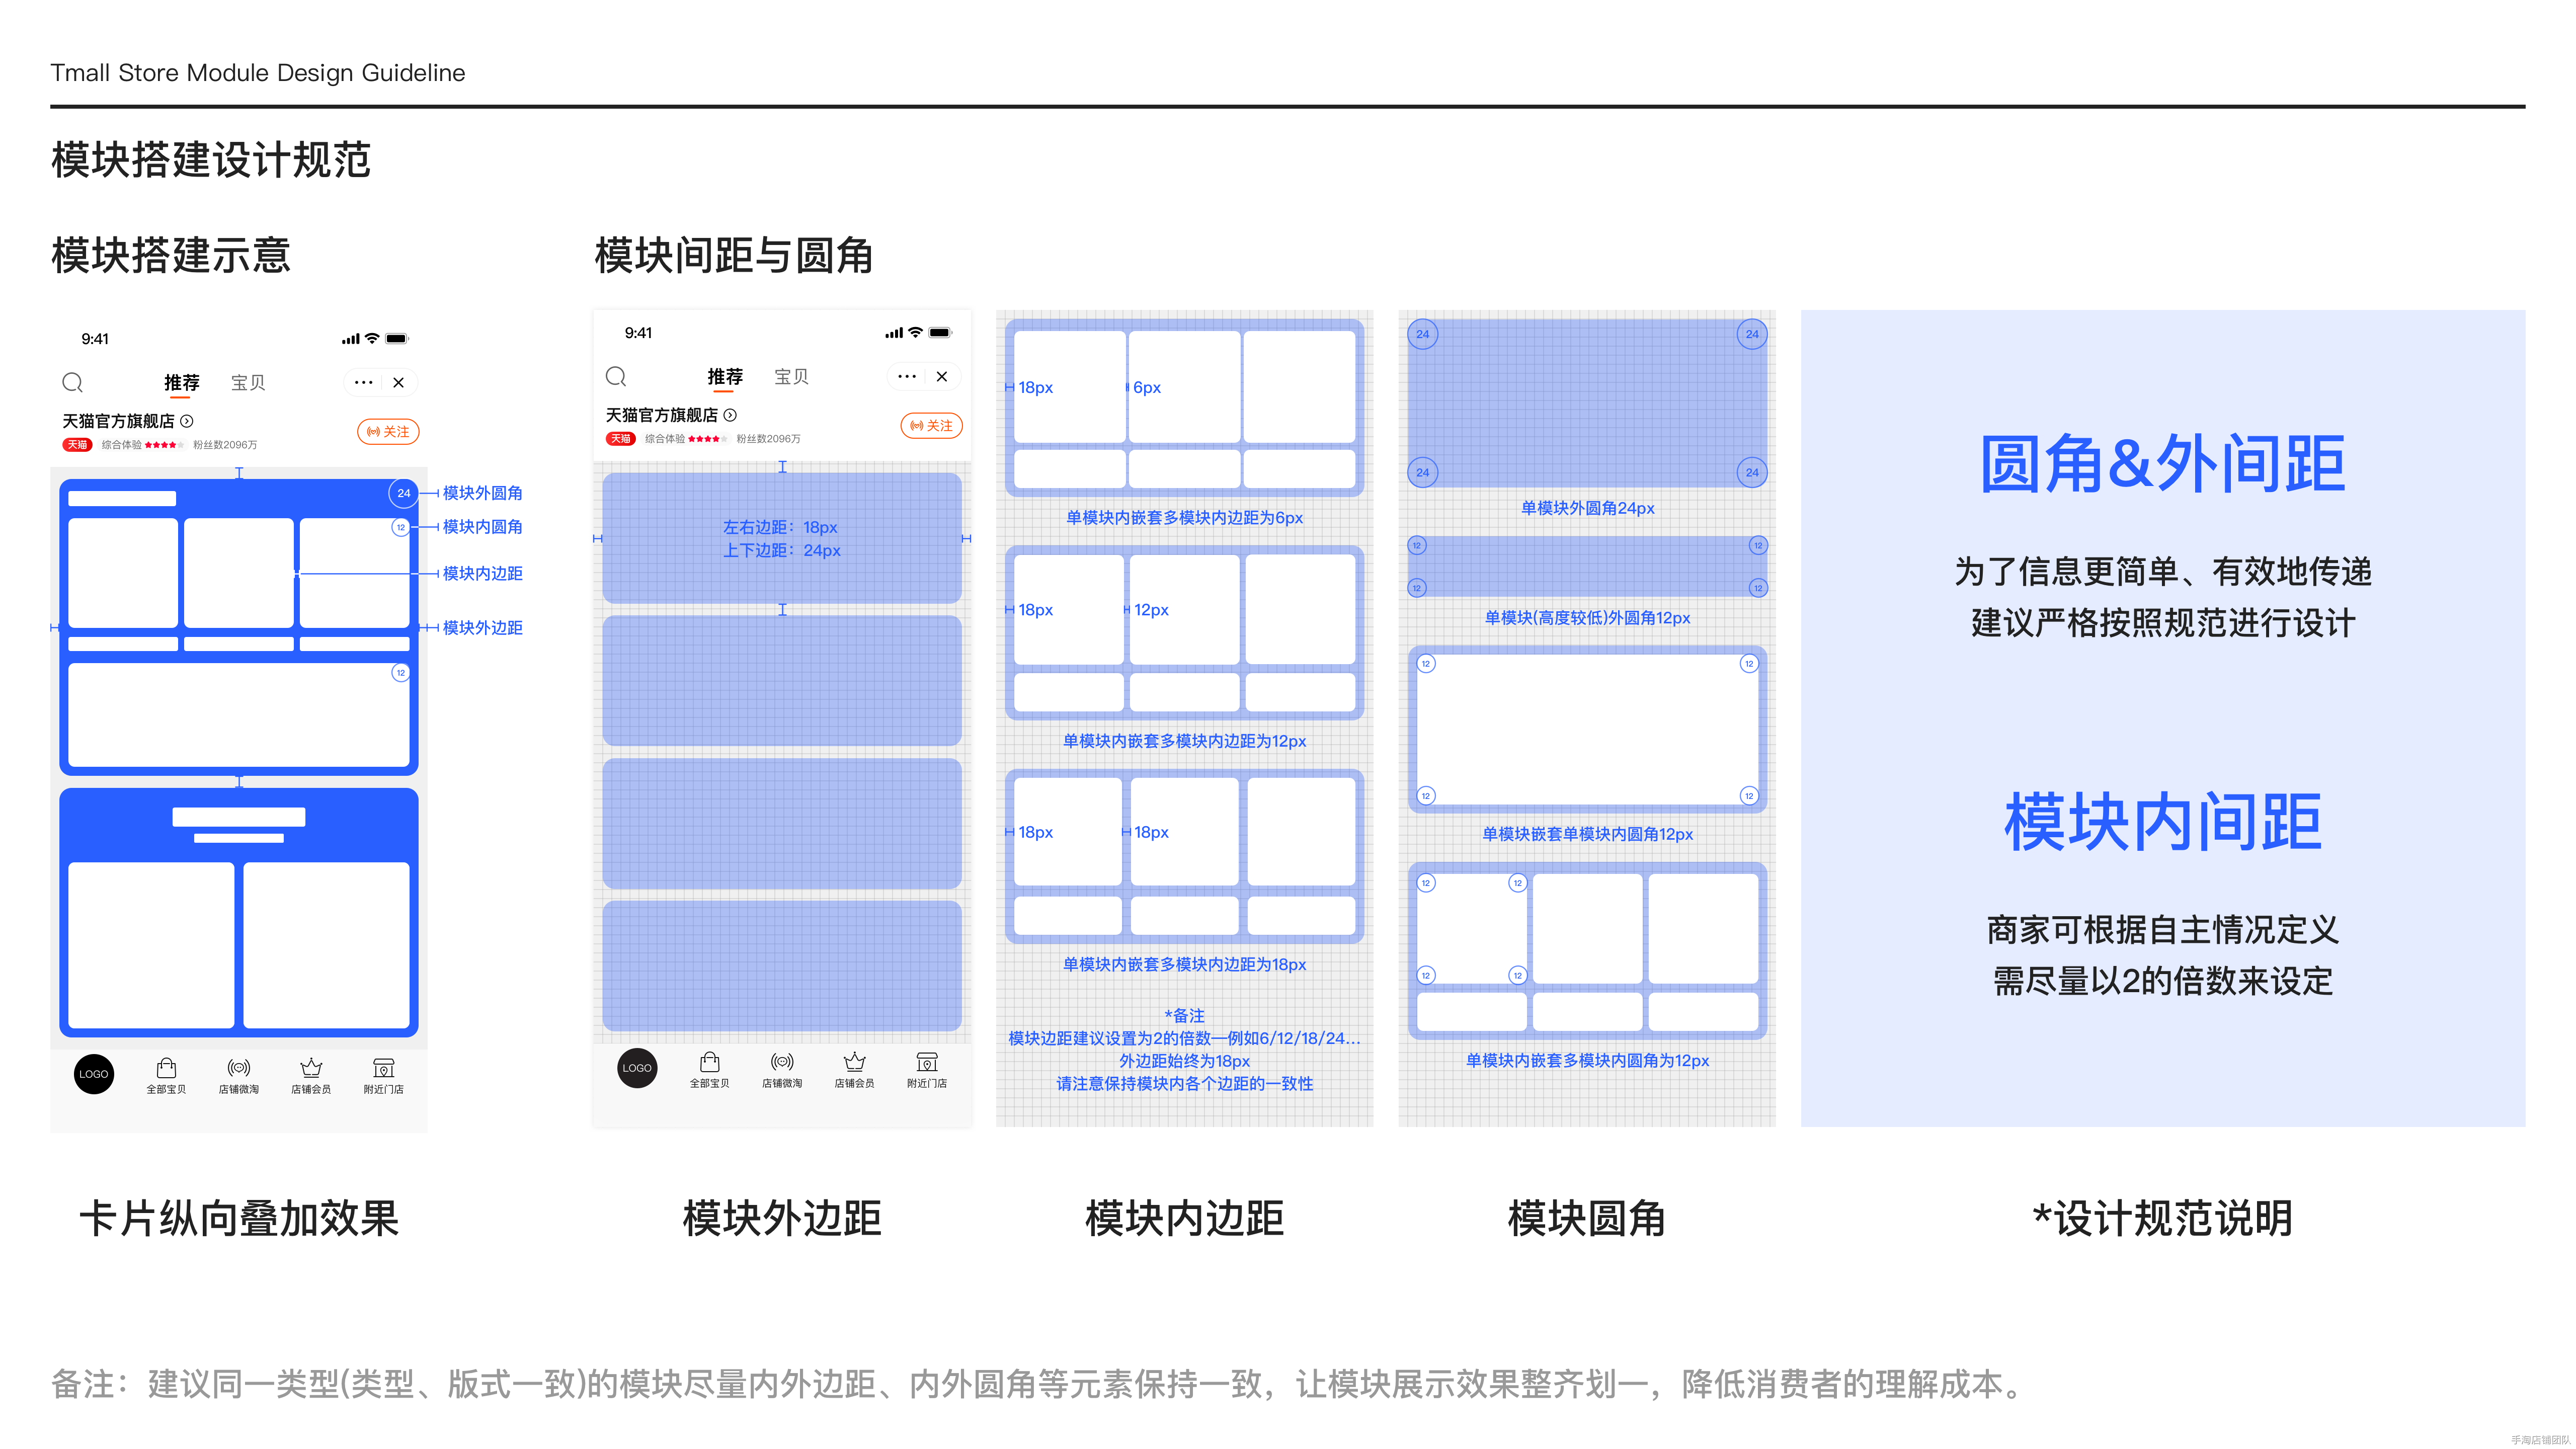The height and width of the screenshot is (1449, 2576).
Task: Expand arrow beside 天猫官方旗舰店 in 模块外边距 phone
Action: [x=730, y=415]
